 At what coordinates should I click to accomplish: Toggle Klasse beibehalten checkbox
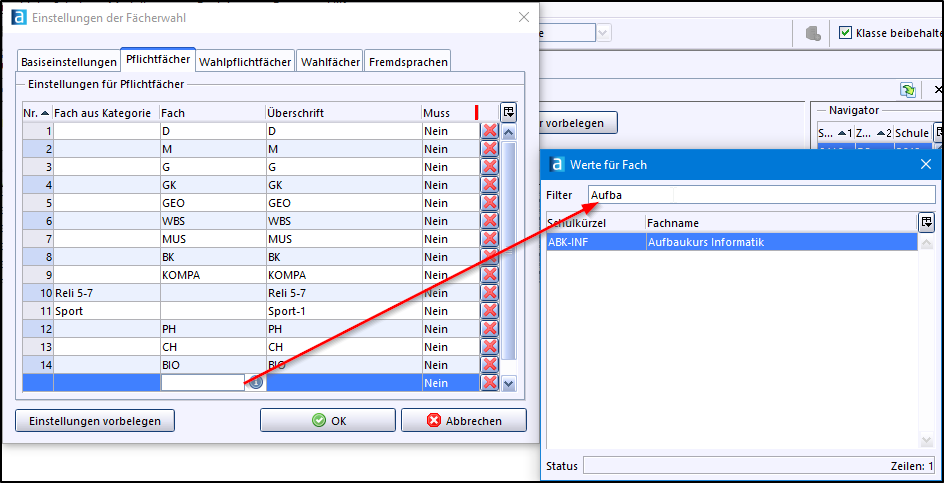click(846, 33)
